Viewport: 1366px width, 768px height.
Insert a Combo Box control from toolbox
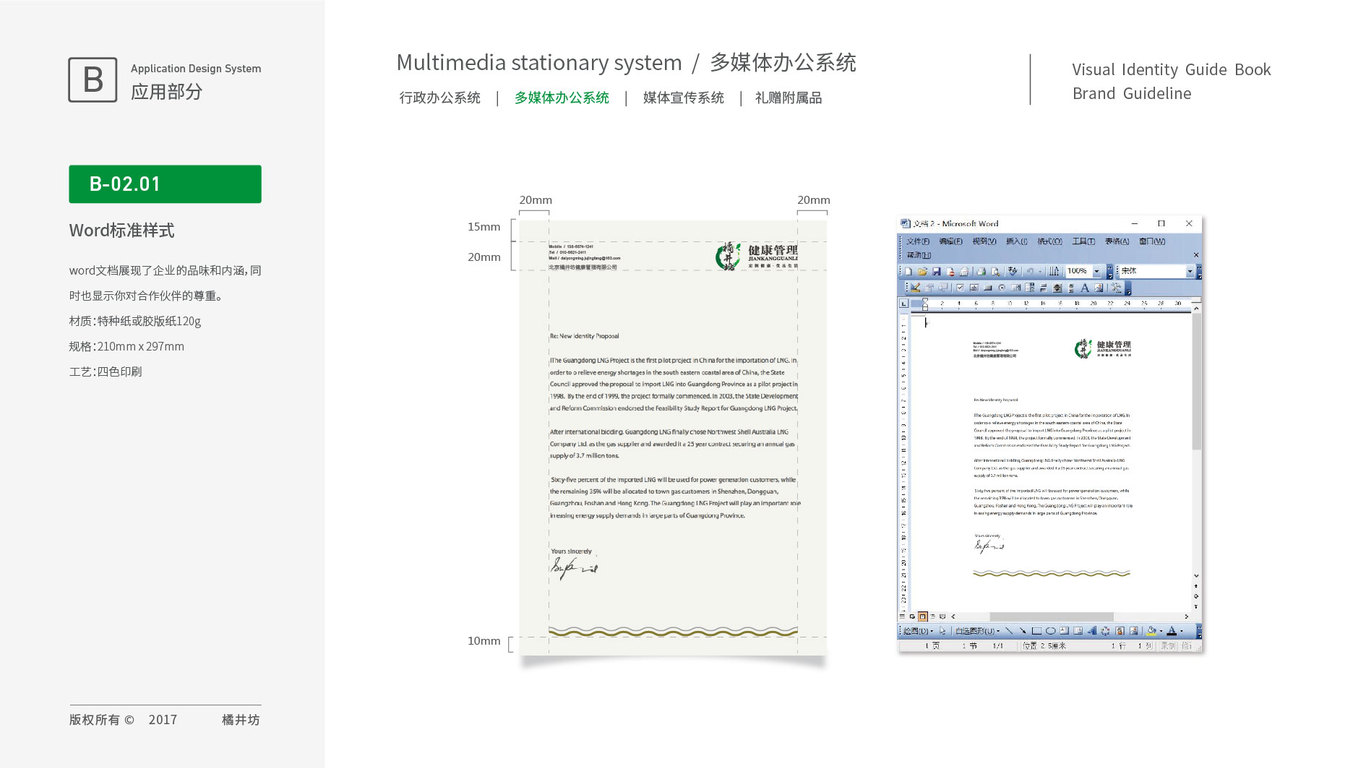pos(1030,288)
